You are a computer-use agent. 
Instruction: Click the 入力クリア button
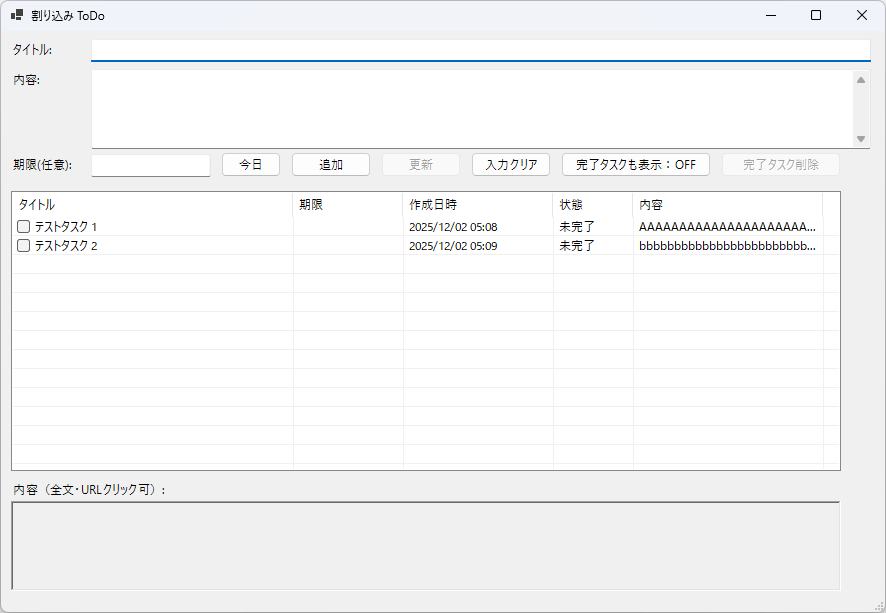(x=510, y=165)
